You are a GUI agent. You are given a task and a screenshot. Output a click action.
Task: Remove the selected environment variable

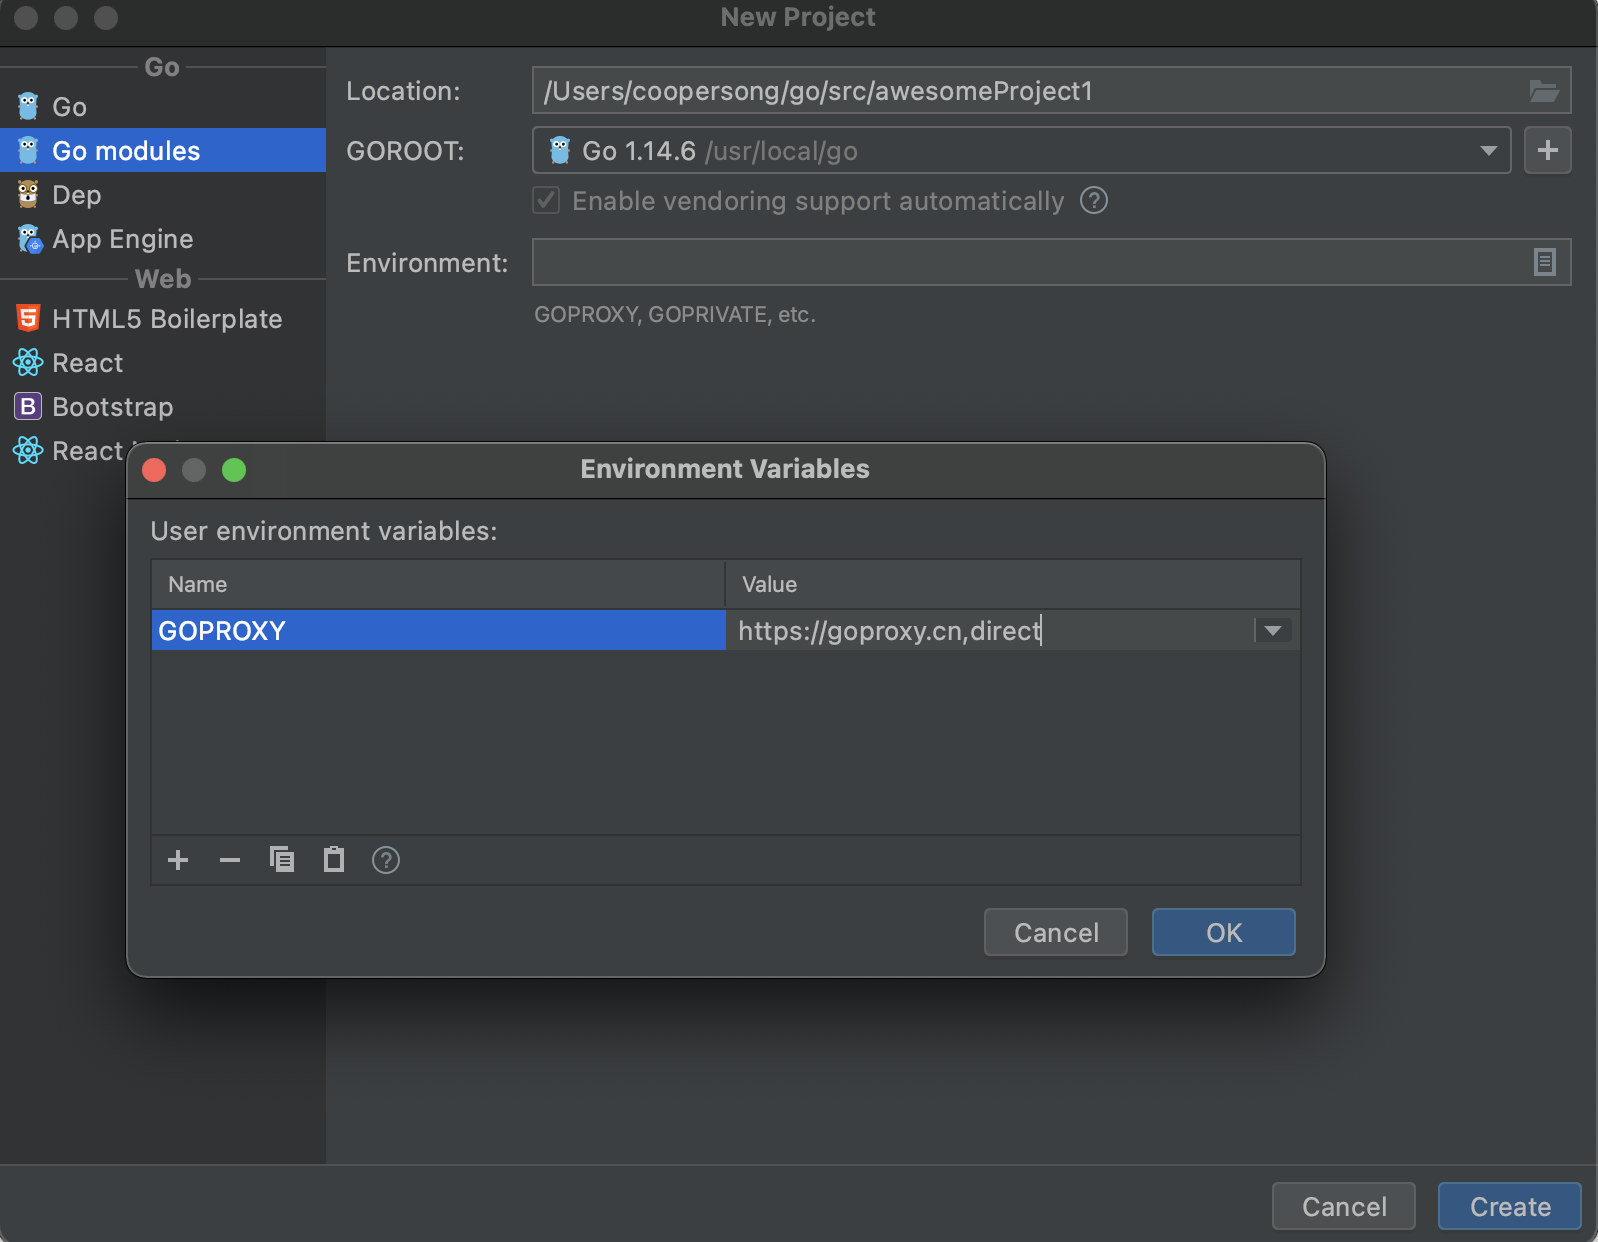pyautogui.click(x=230, y=860)
